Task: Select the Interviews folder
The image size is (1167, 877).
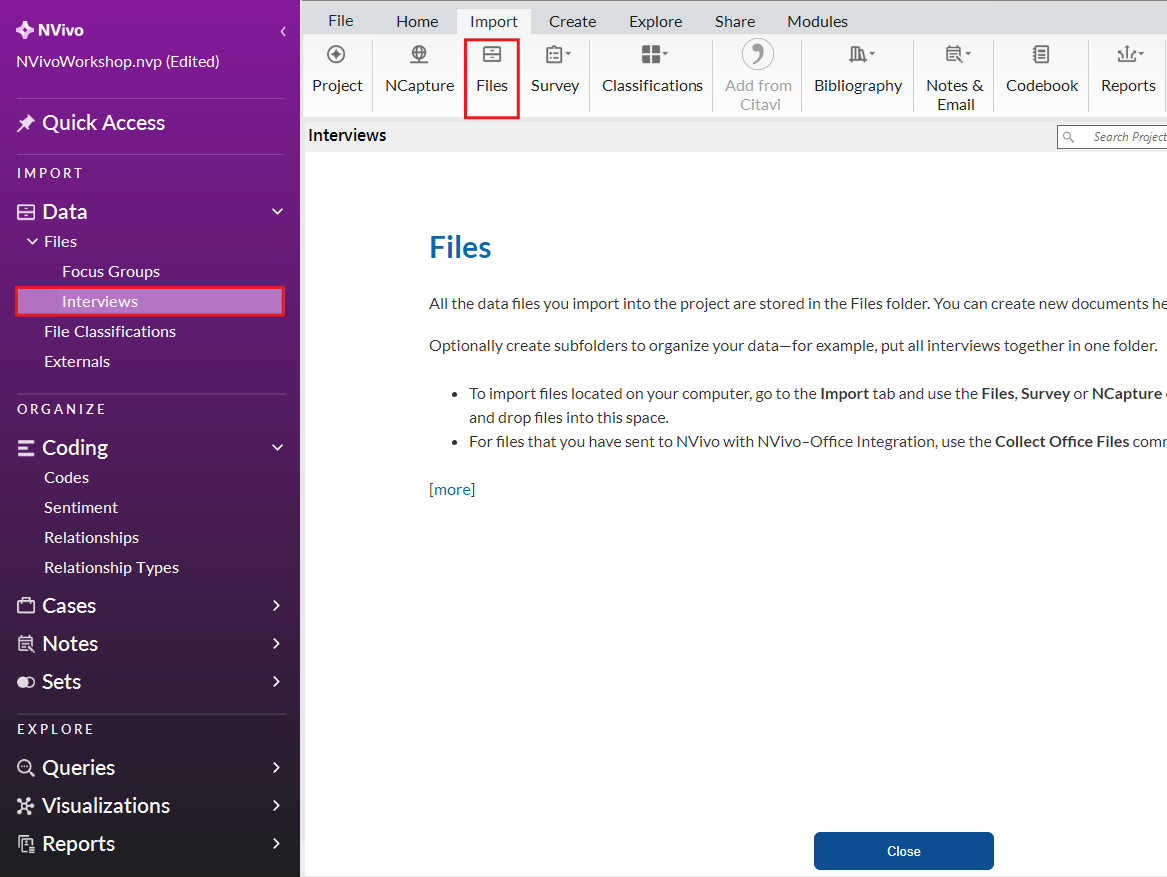Action: click(150, 302)
